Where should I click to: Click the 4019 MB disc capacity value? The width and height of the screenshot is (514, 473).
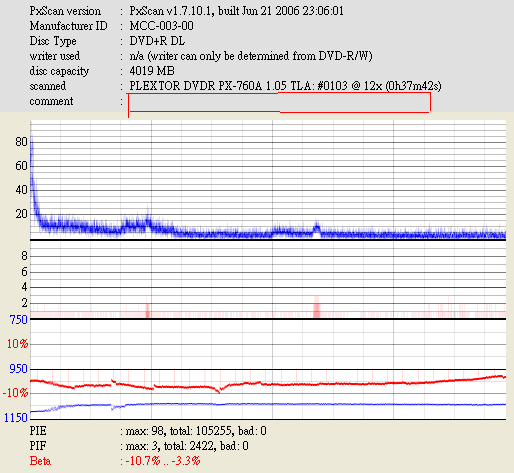point(152,71)
